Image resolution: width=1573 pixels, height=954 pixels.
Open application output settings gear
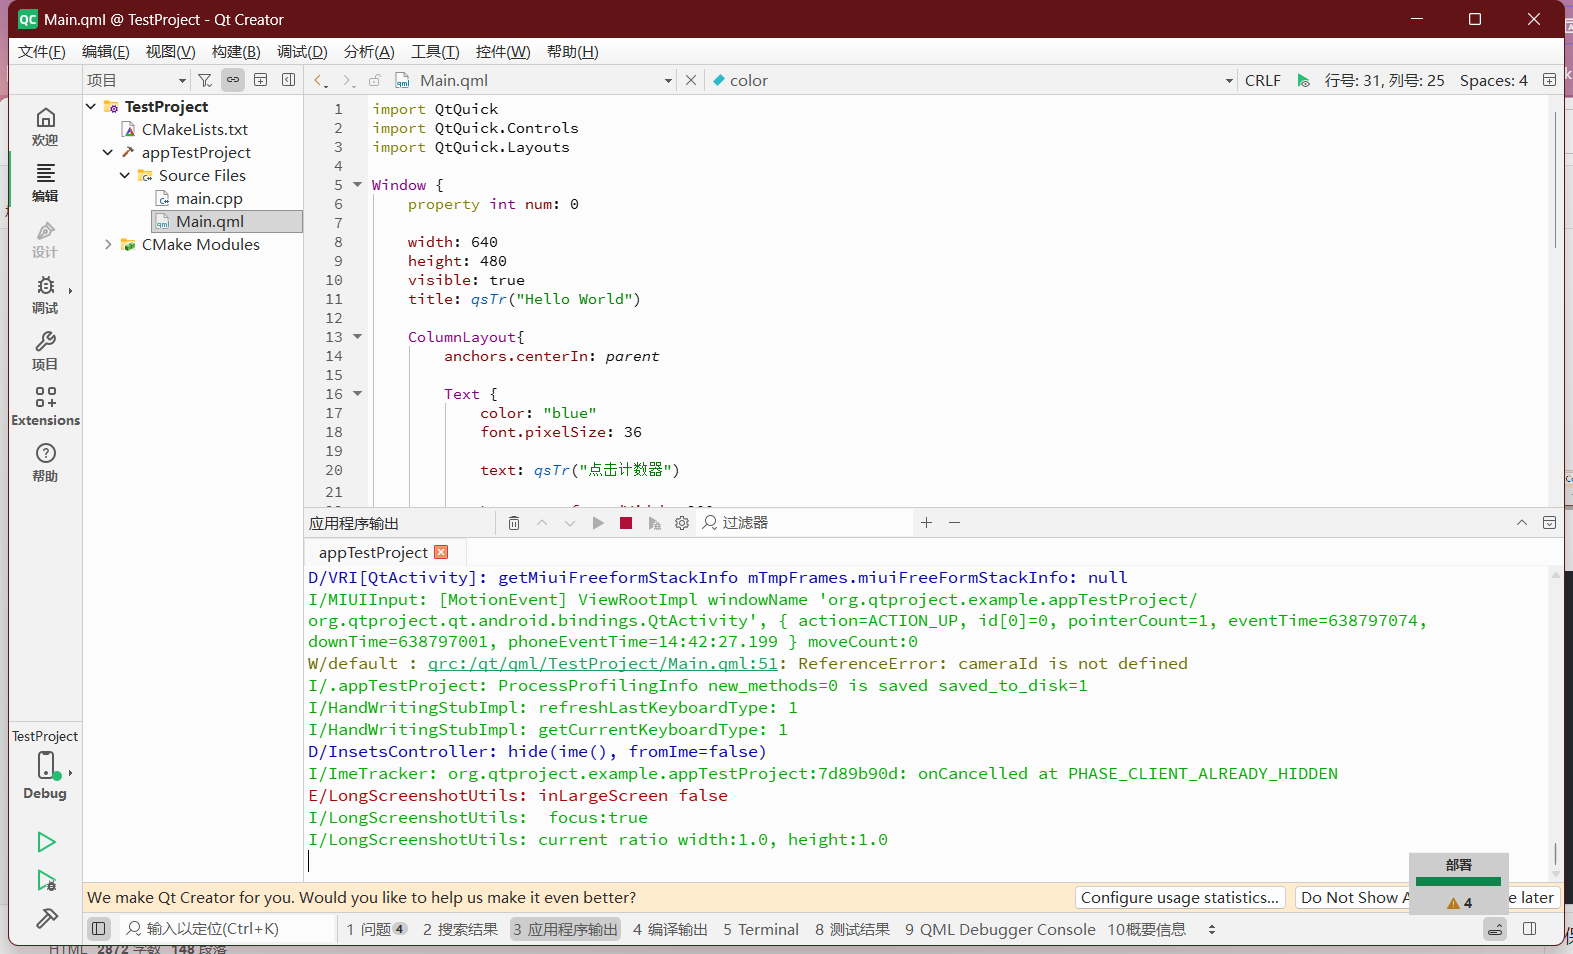(x=682, y=523)
